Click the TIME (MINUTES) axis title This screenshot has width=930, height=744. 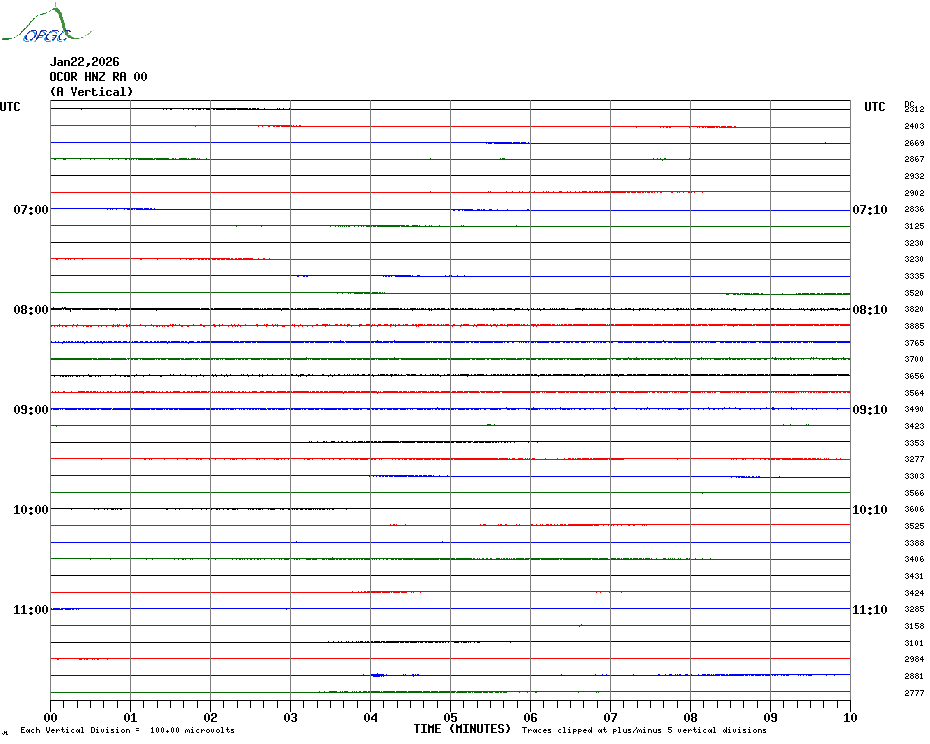pos(462,729)
